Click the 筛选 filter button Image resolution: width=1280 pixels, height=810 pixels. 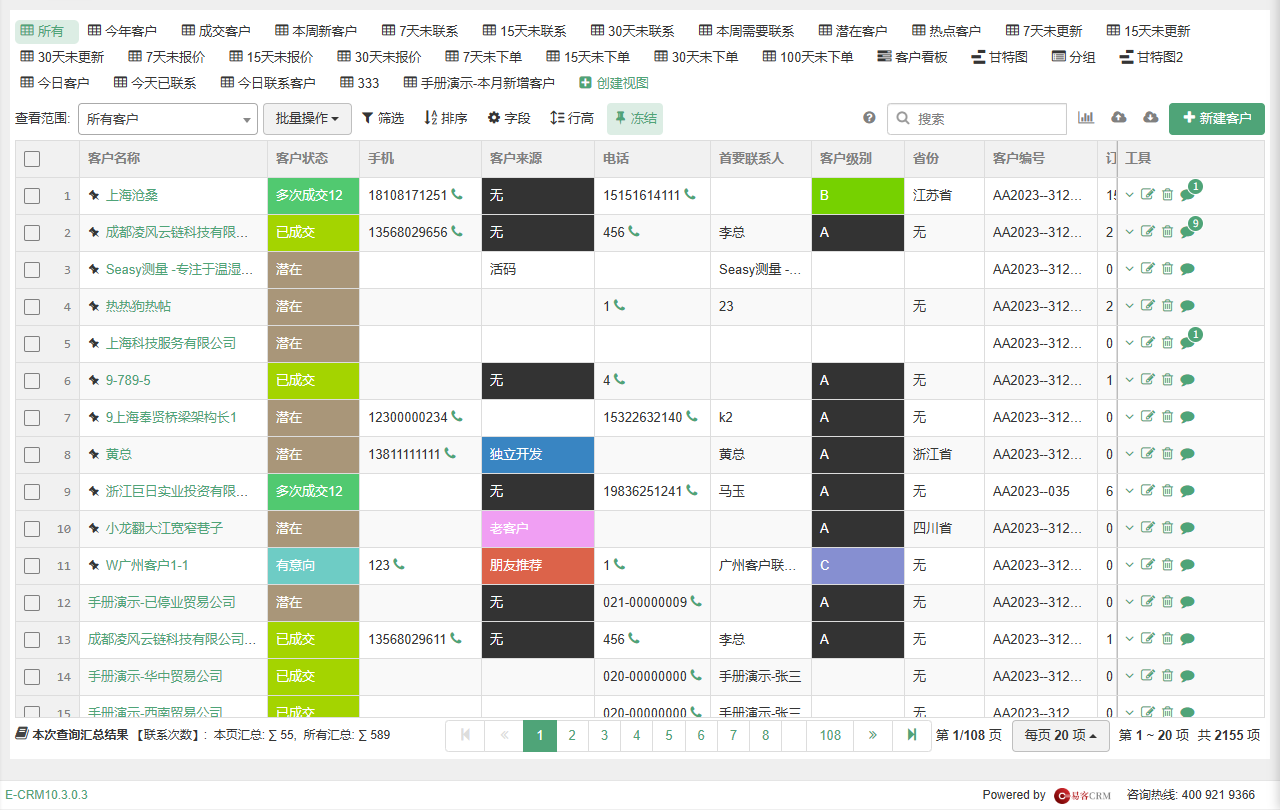(x=383, y=119)
